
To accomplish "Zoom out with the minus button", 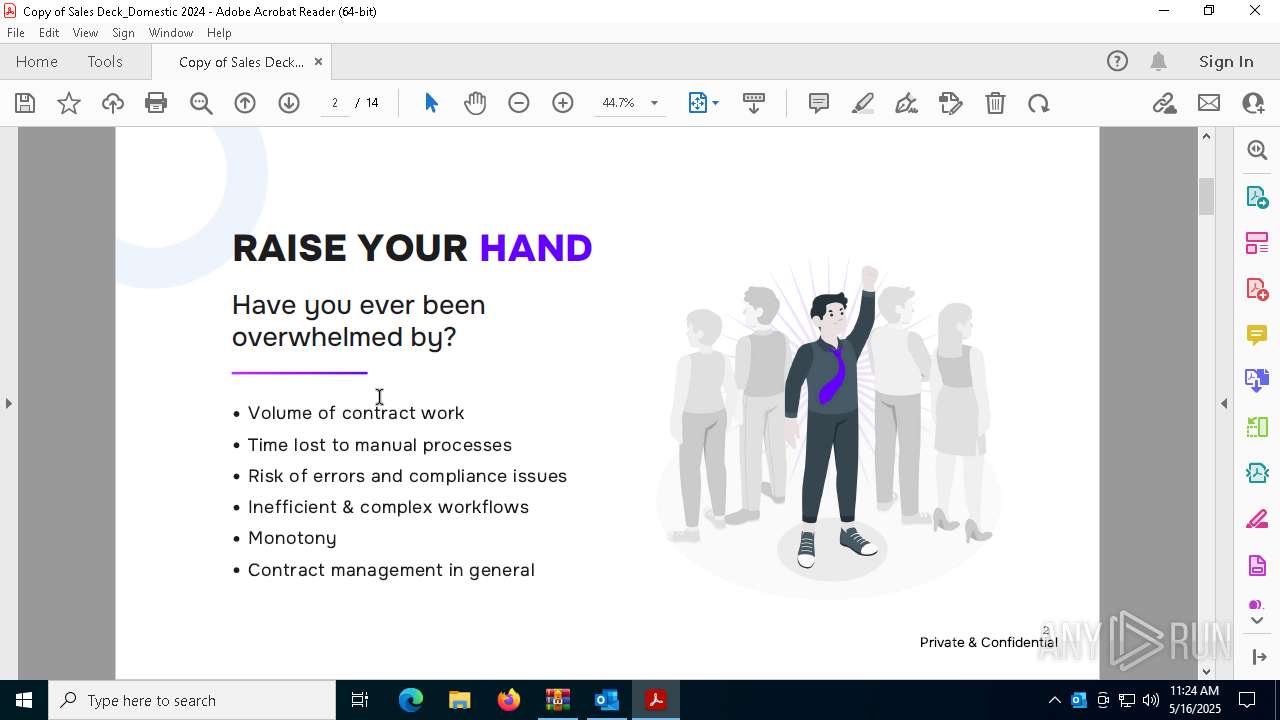I will [519, 103].
